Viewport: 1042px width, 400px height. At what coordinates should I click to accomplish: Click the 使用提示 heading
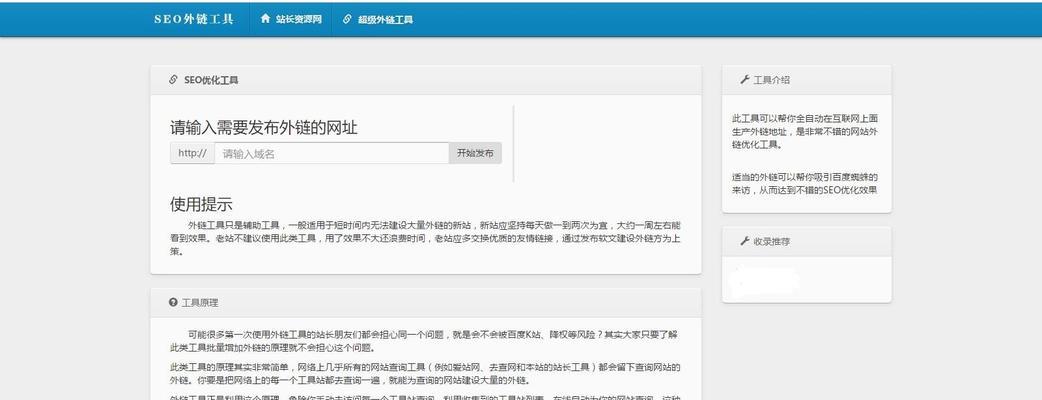click(x=201, y=204)
